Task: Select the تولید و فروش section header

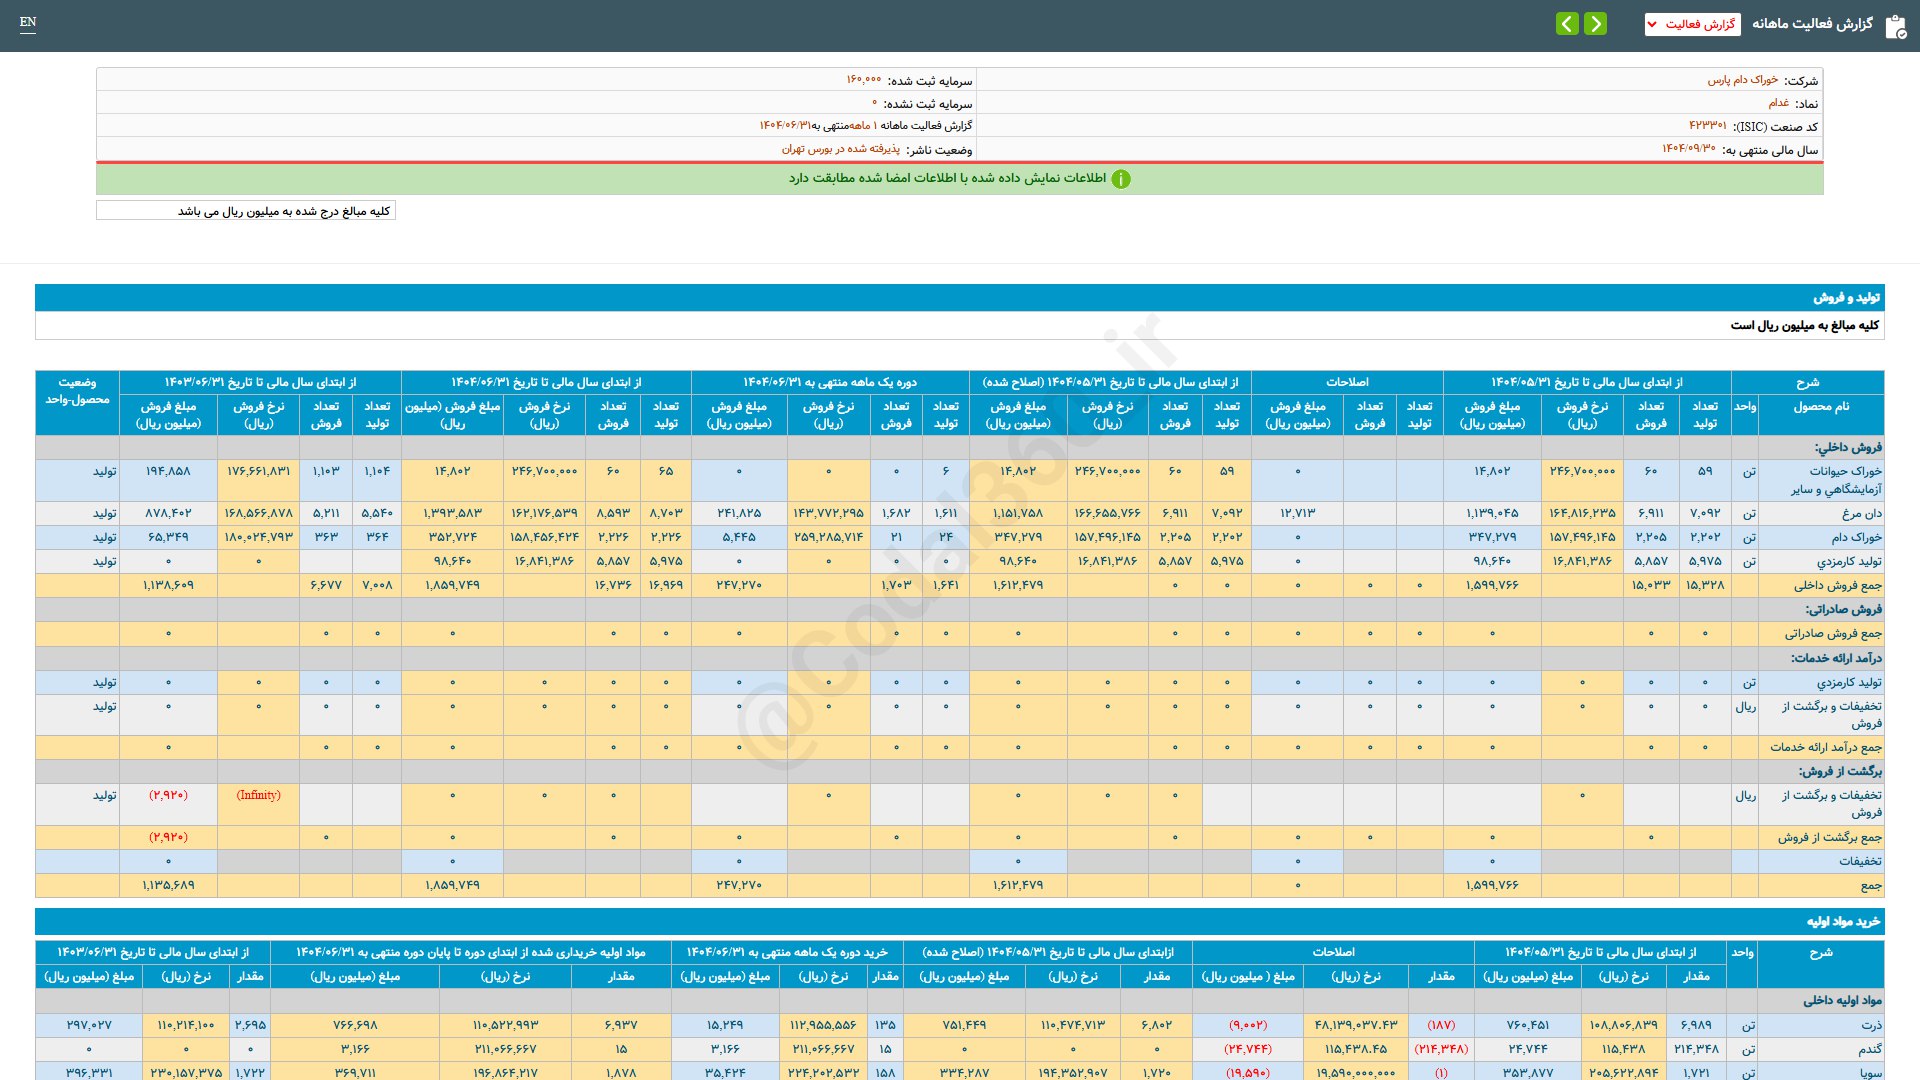Action: point(1846,297)
